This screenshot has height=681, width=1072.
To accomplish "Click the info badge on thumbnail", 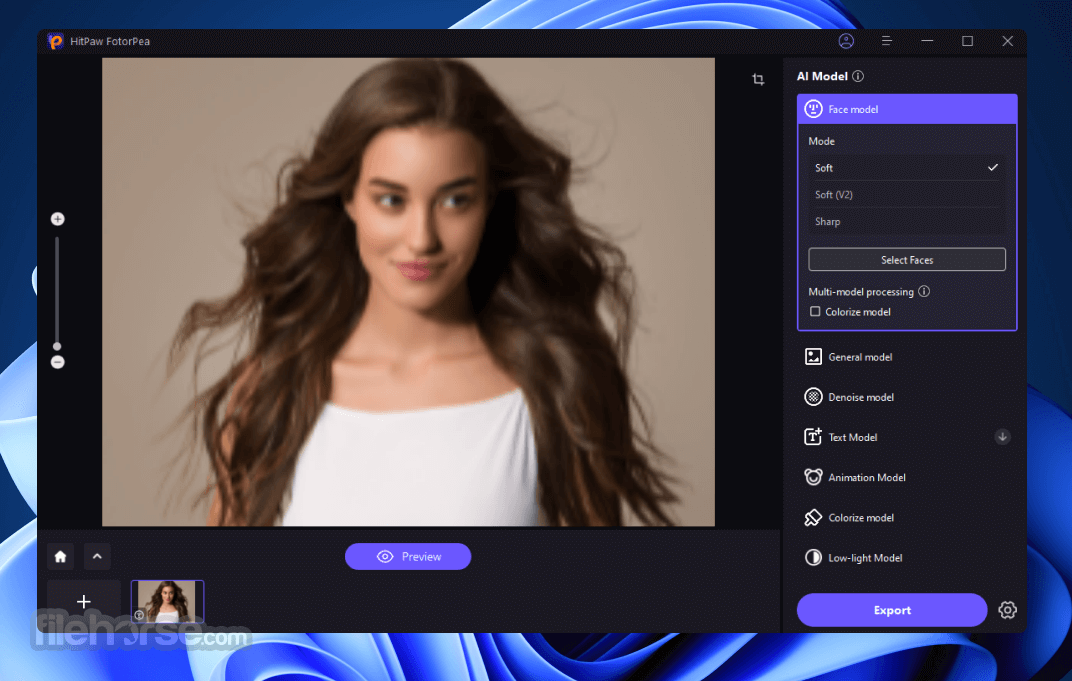I will pos(139,615).
